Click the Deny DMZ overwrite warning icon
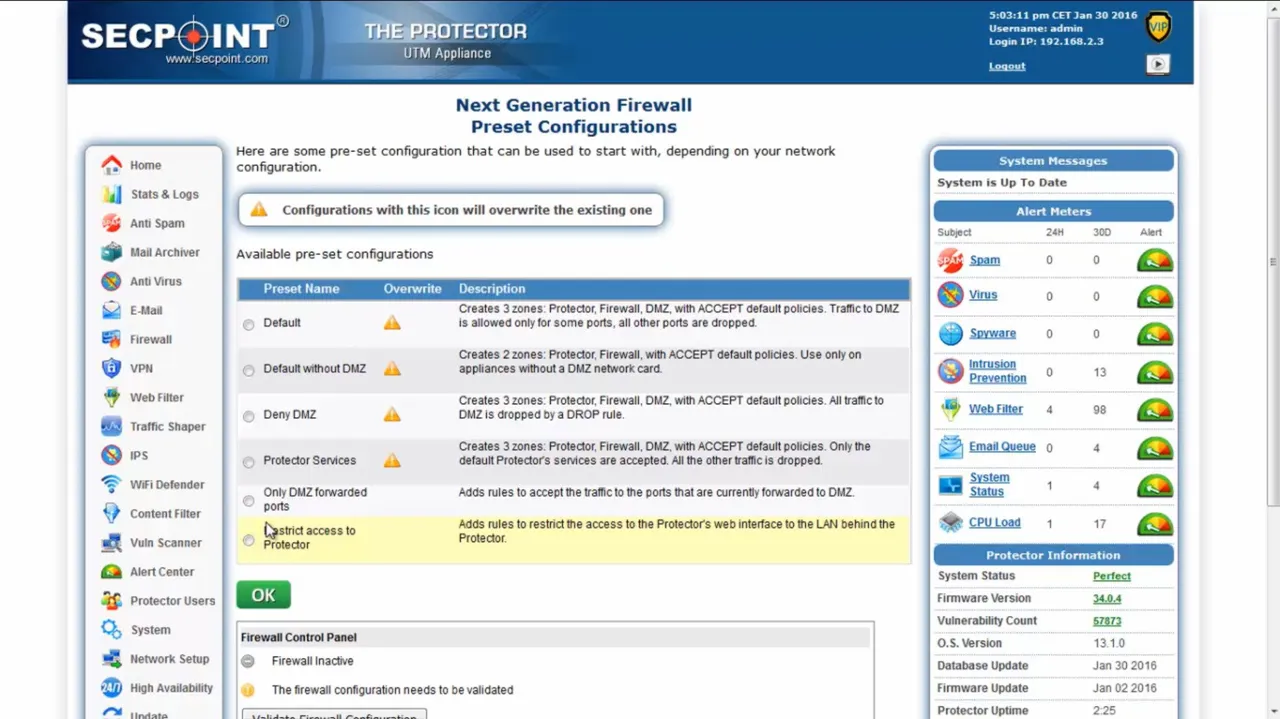 [392, 414]
